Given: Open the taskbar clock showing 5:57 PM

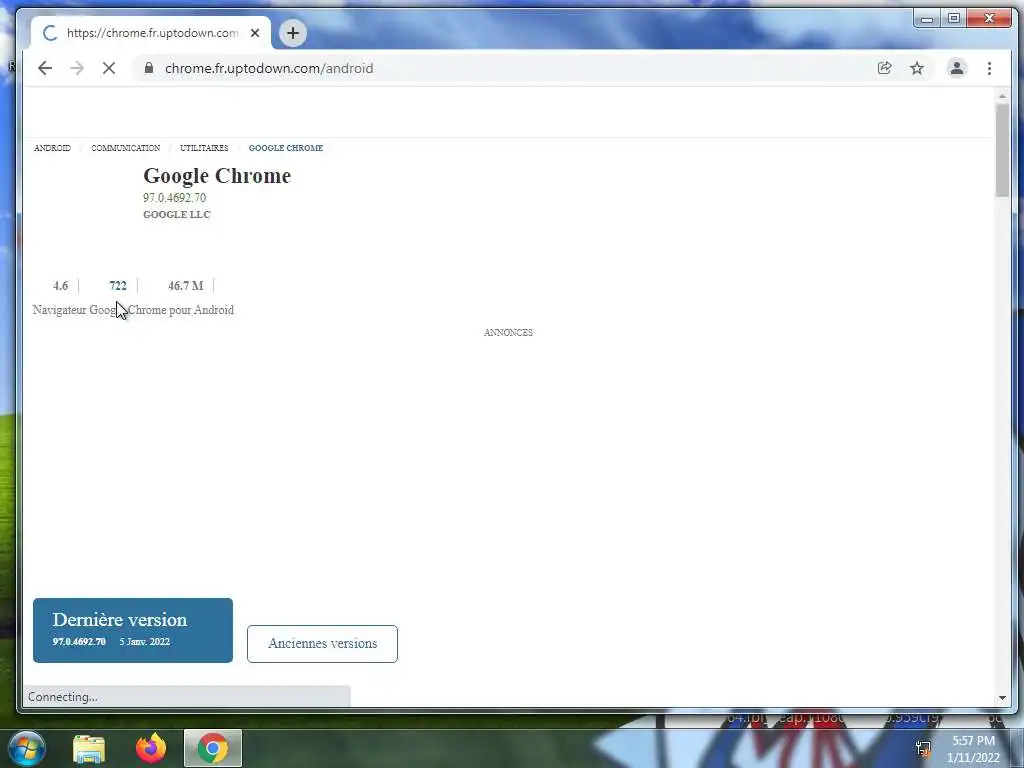Looking at the screenshot, I should (x=973, y=749).
